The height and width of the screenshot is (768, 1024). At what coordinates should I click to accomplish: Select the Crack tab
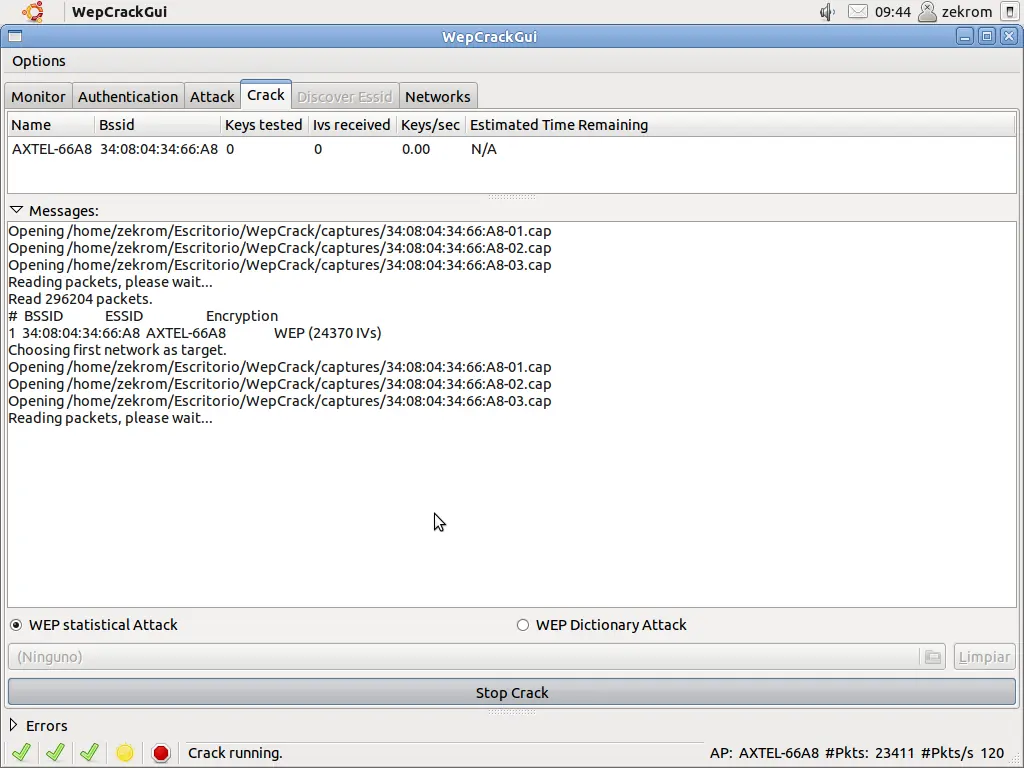click(x=266, y=95)
